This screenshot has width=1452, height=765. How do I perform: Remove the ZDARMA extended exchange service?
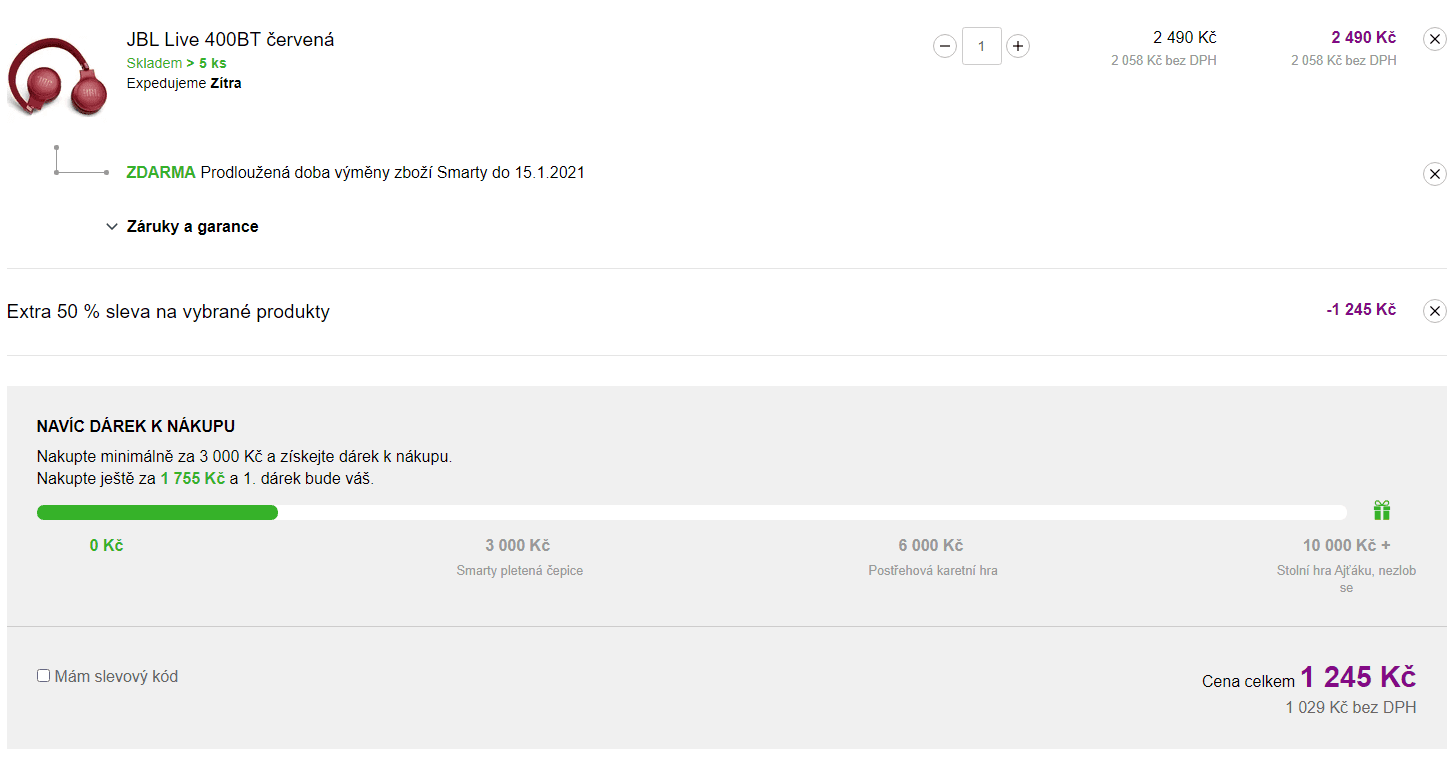click(x=1434, y=174)
